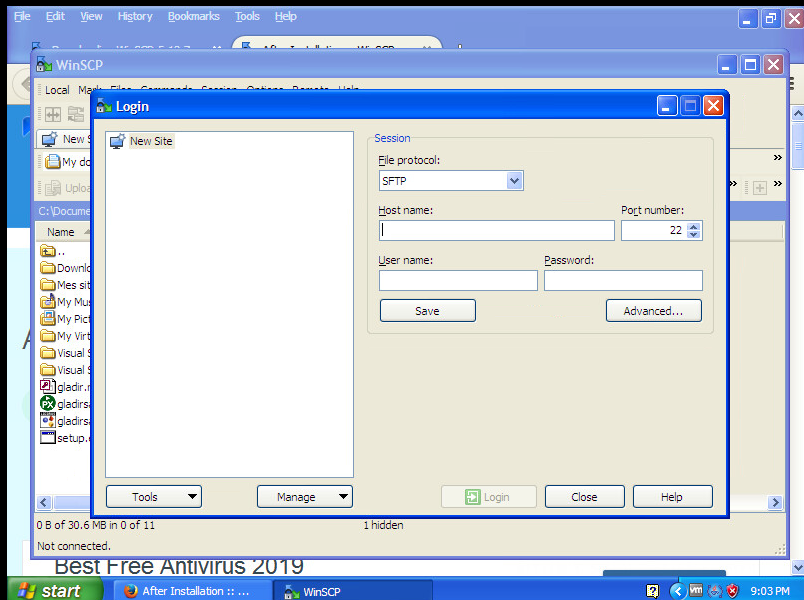Decrease port number with down stepper arrow
The width and height of the screenshot is (804, 600).
point(694,235)
